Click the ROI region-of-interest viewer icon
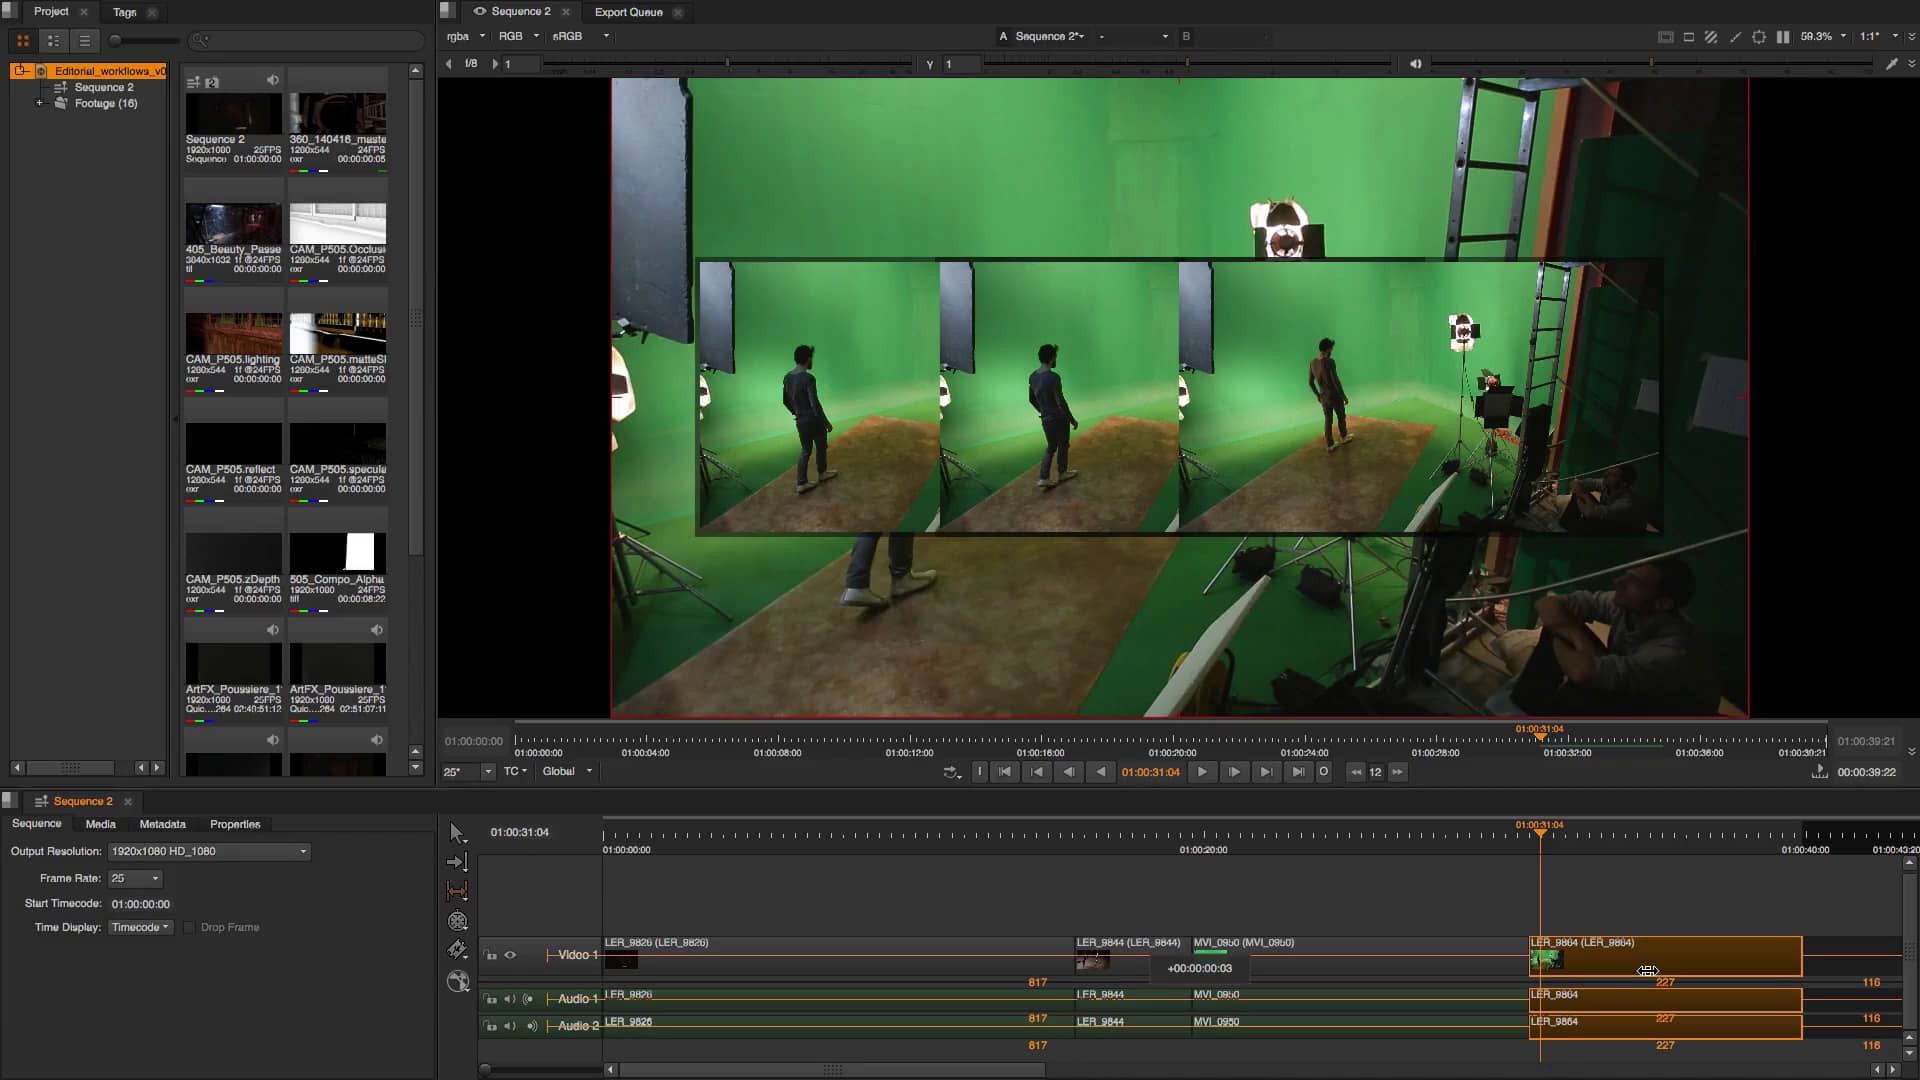Image resolution: width=1920 pixels, height=1080 pixels. coord(1689,36)
